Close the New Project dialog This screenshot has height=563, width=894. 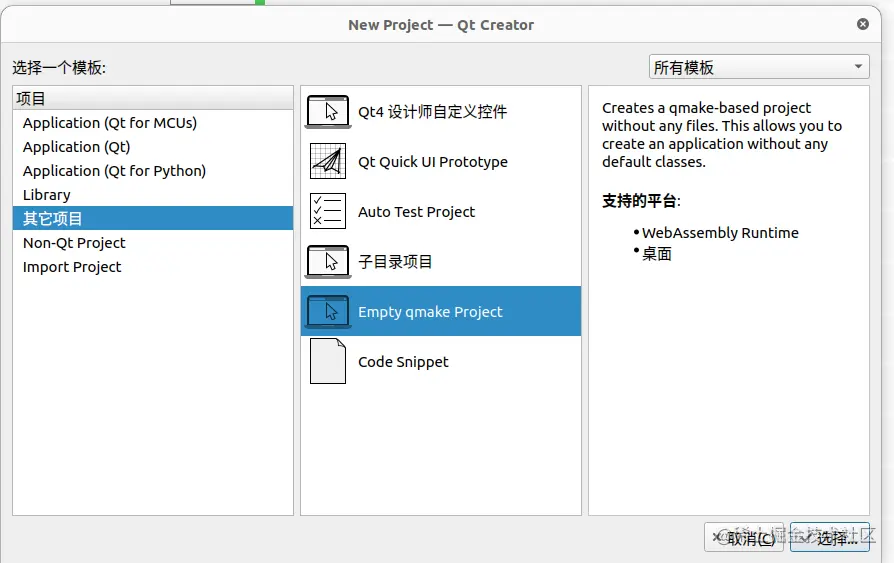click(x=863, y=24)
